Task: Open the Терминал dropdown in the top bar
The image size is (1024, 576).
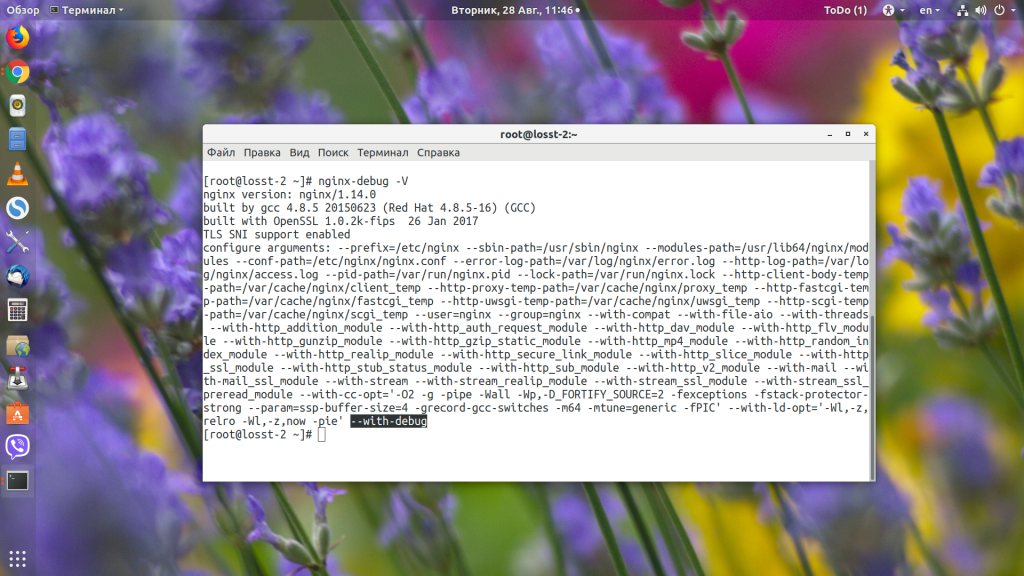Action: click(88, 9)
